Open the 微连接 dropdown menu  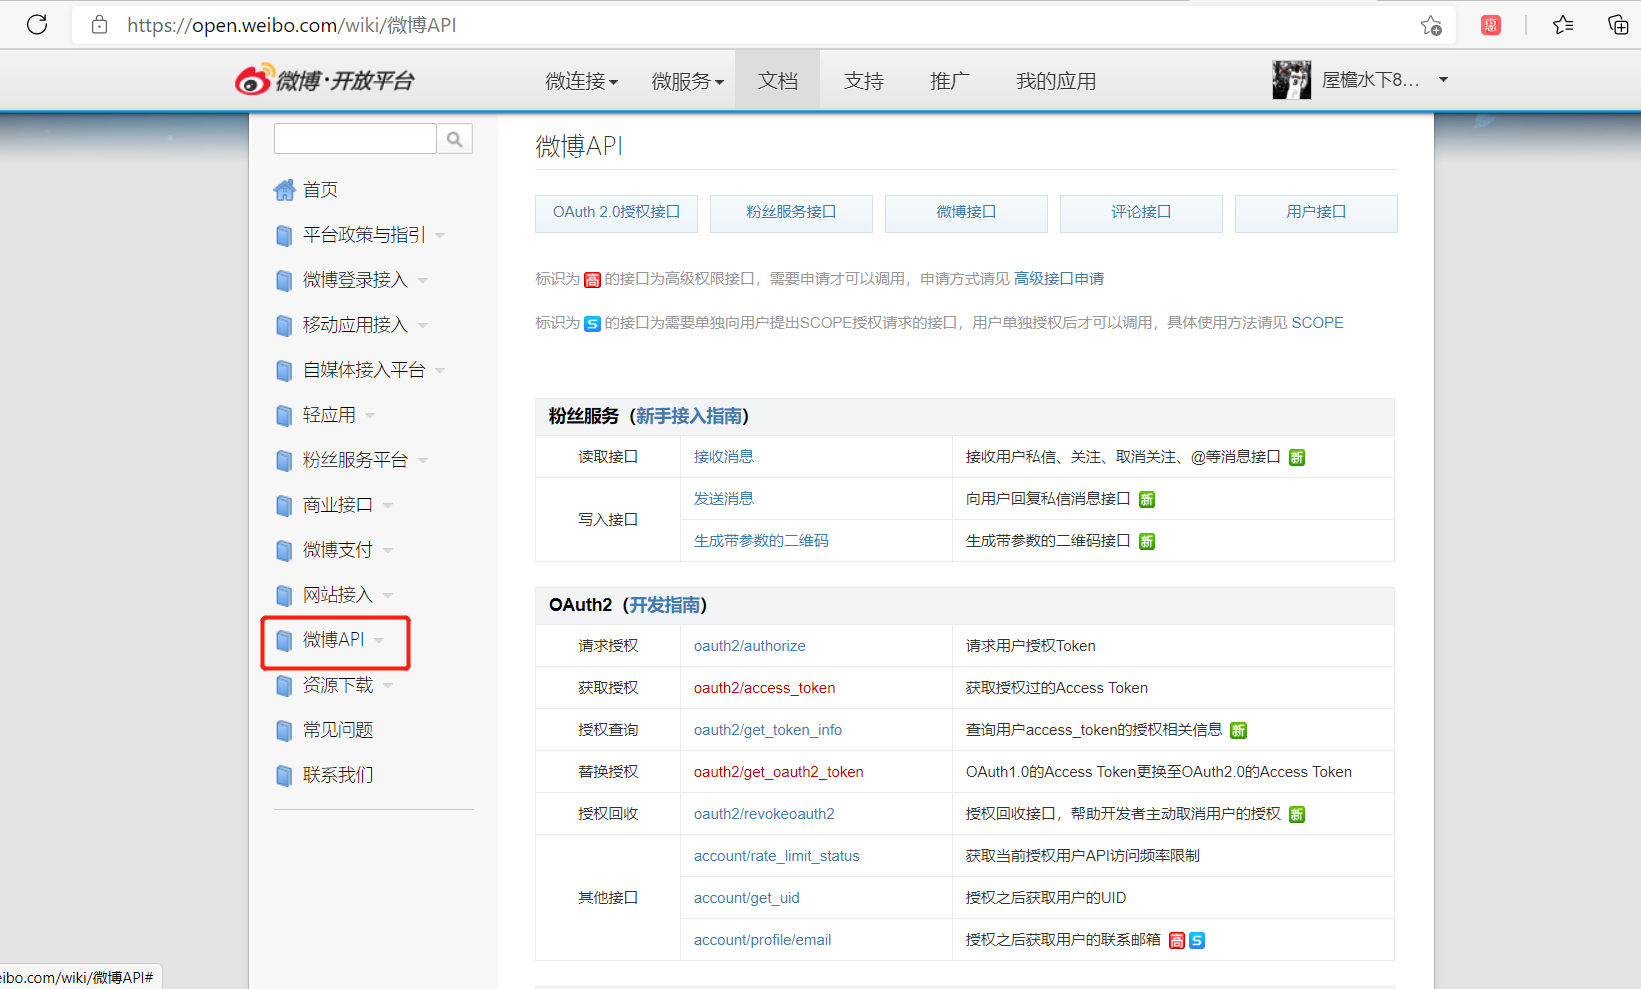point(581,81)
